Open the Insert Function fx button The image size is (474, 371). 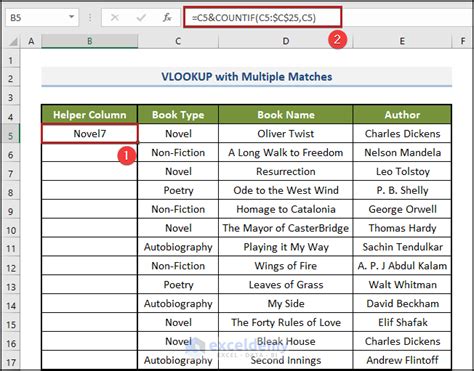tap(167, 17)
